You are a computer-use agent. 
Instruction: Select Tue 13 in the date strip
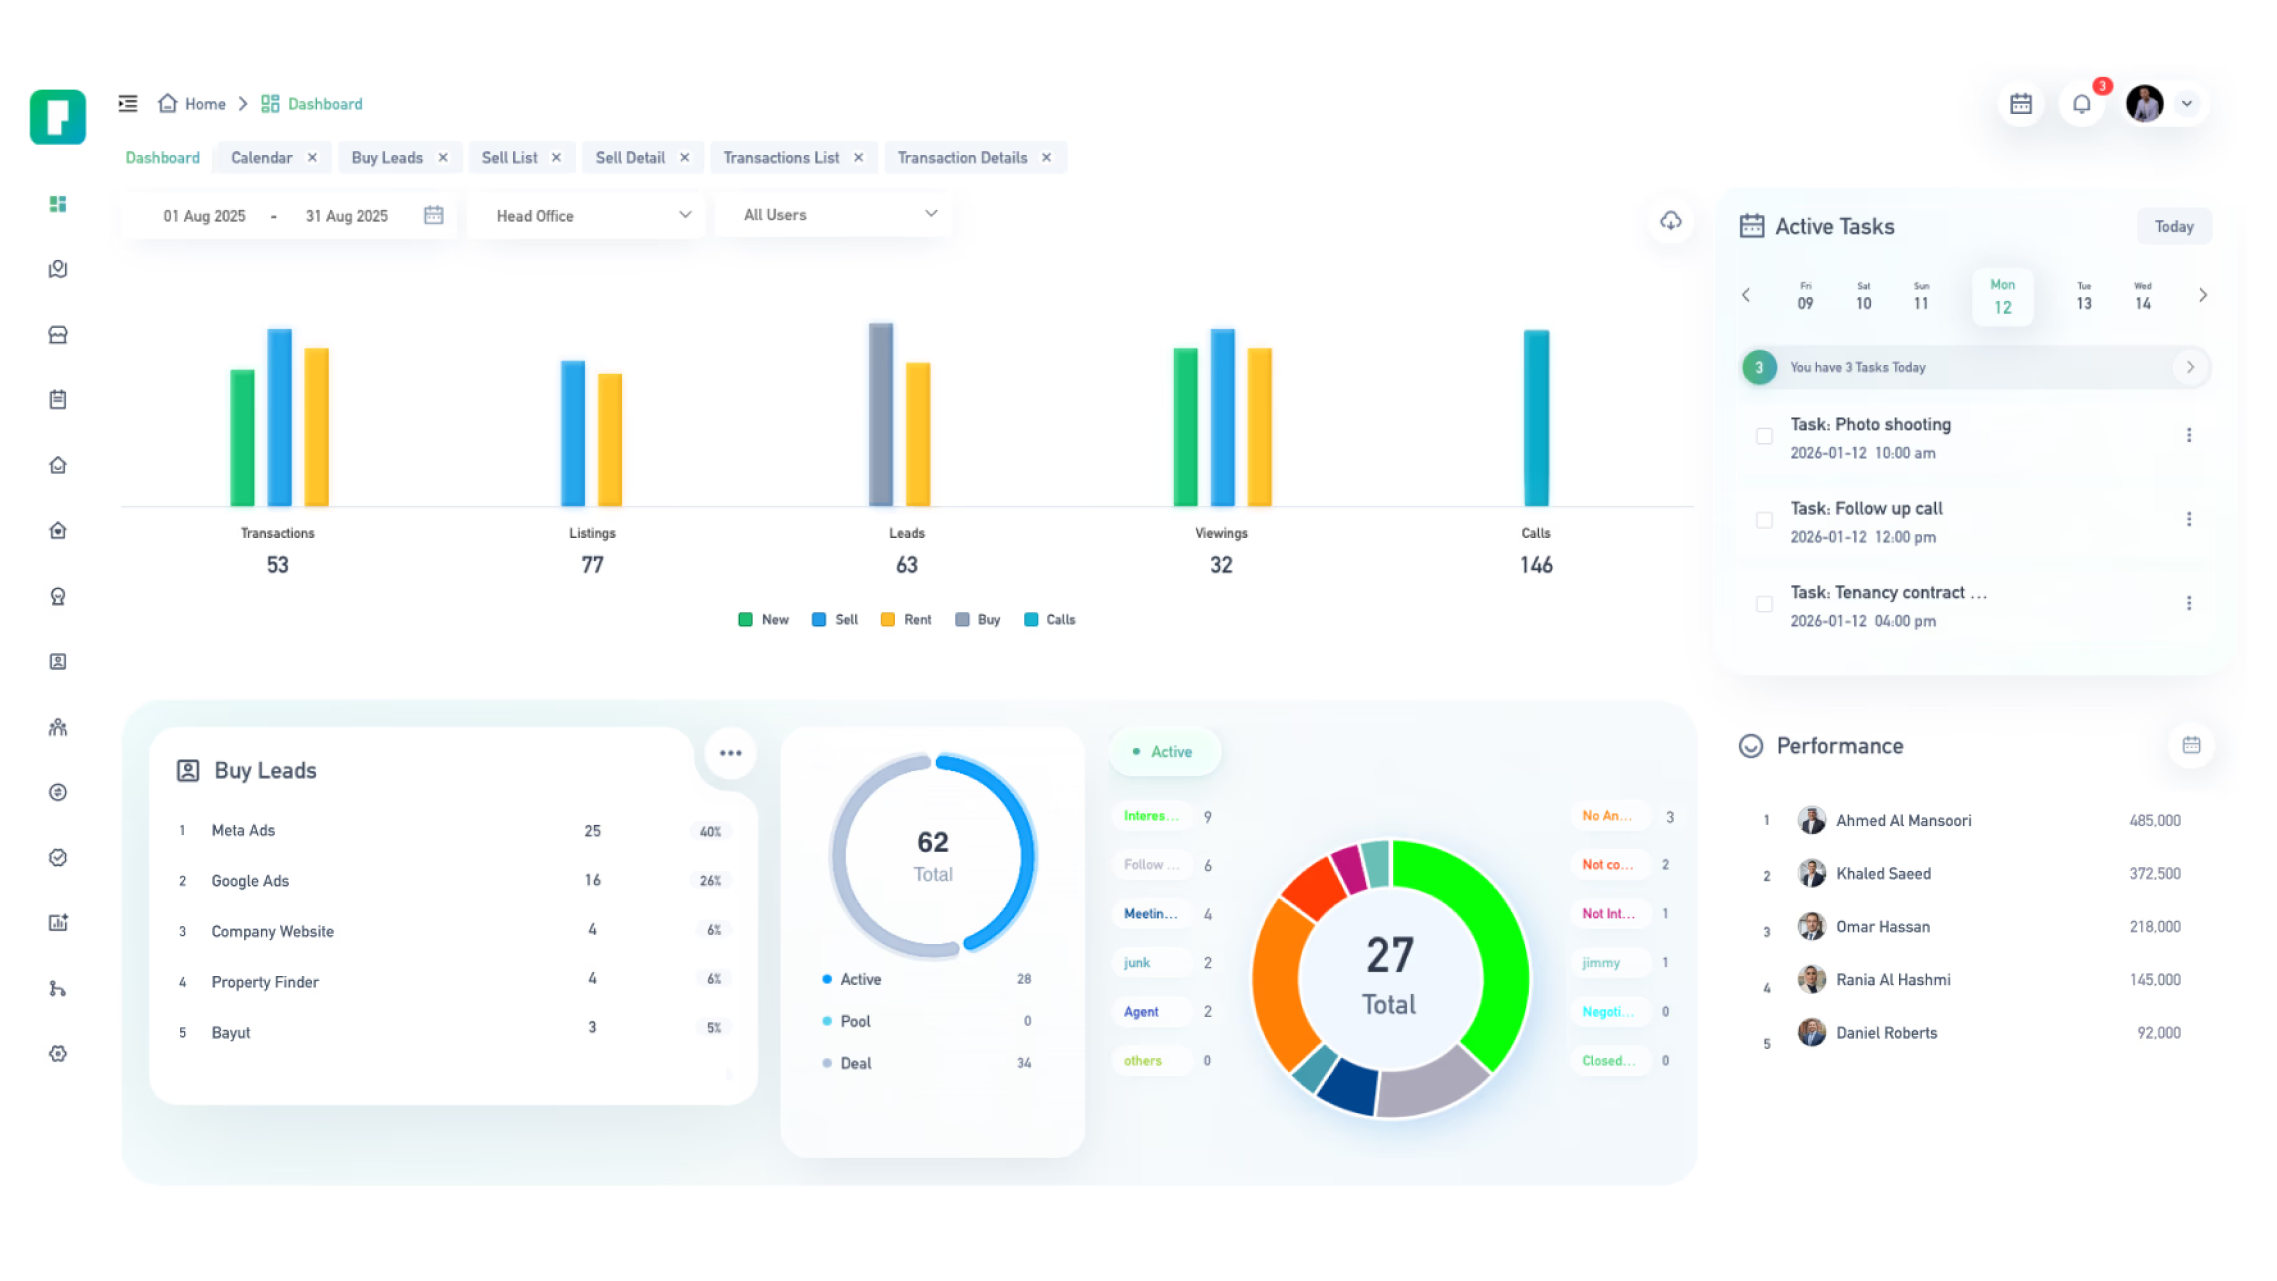click(x=2084, y=297)
